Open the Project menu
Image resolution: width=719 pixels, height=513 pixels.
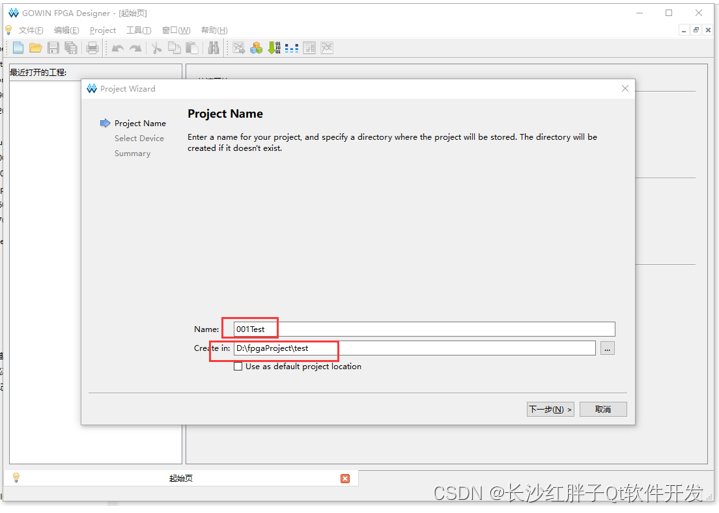(103, 30)
